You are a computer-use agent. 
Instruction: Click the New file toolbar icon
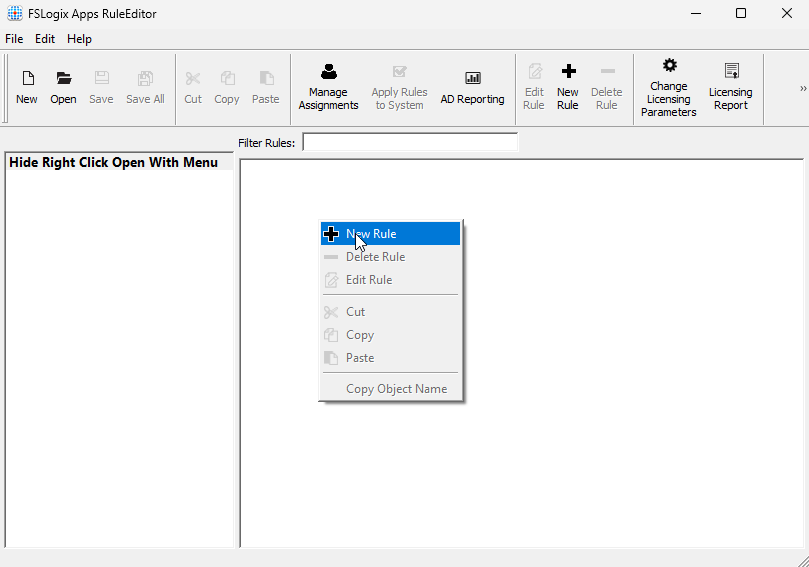click(27, 87)
